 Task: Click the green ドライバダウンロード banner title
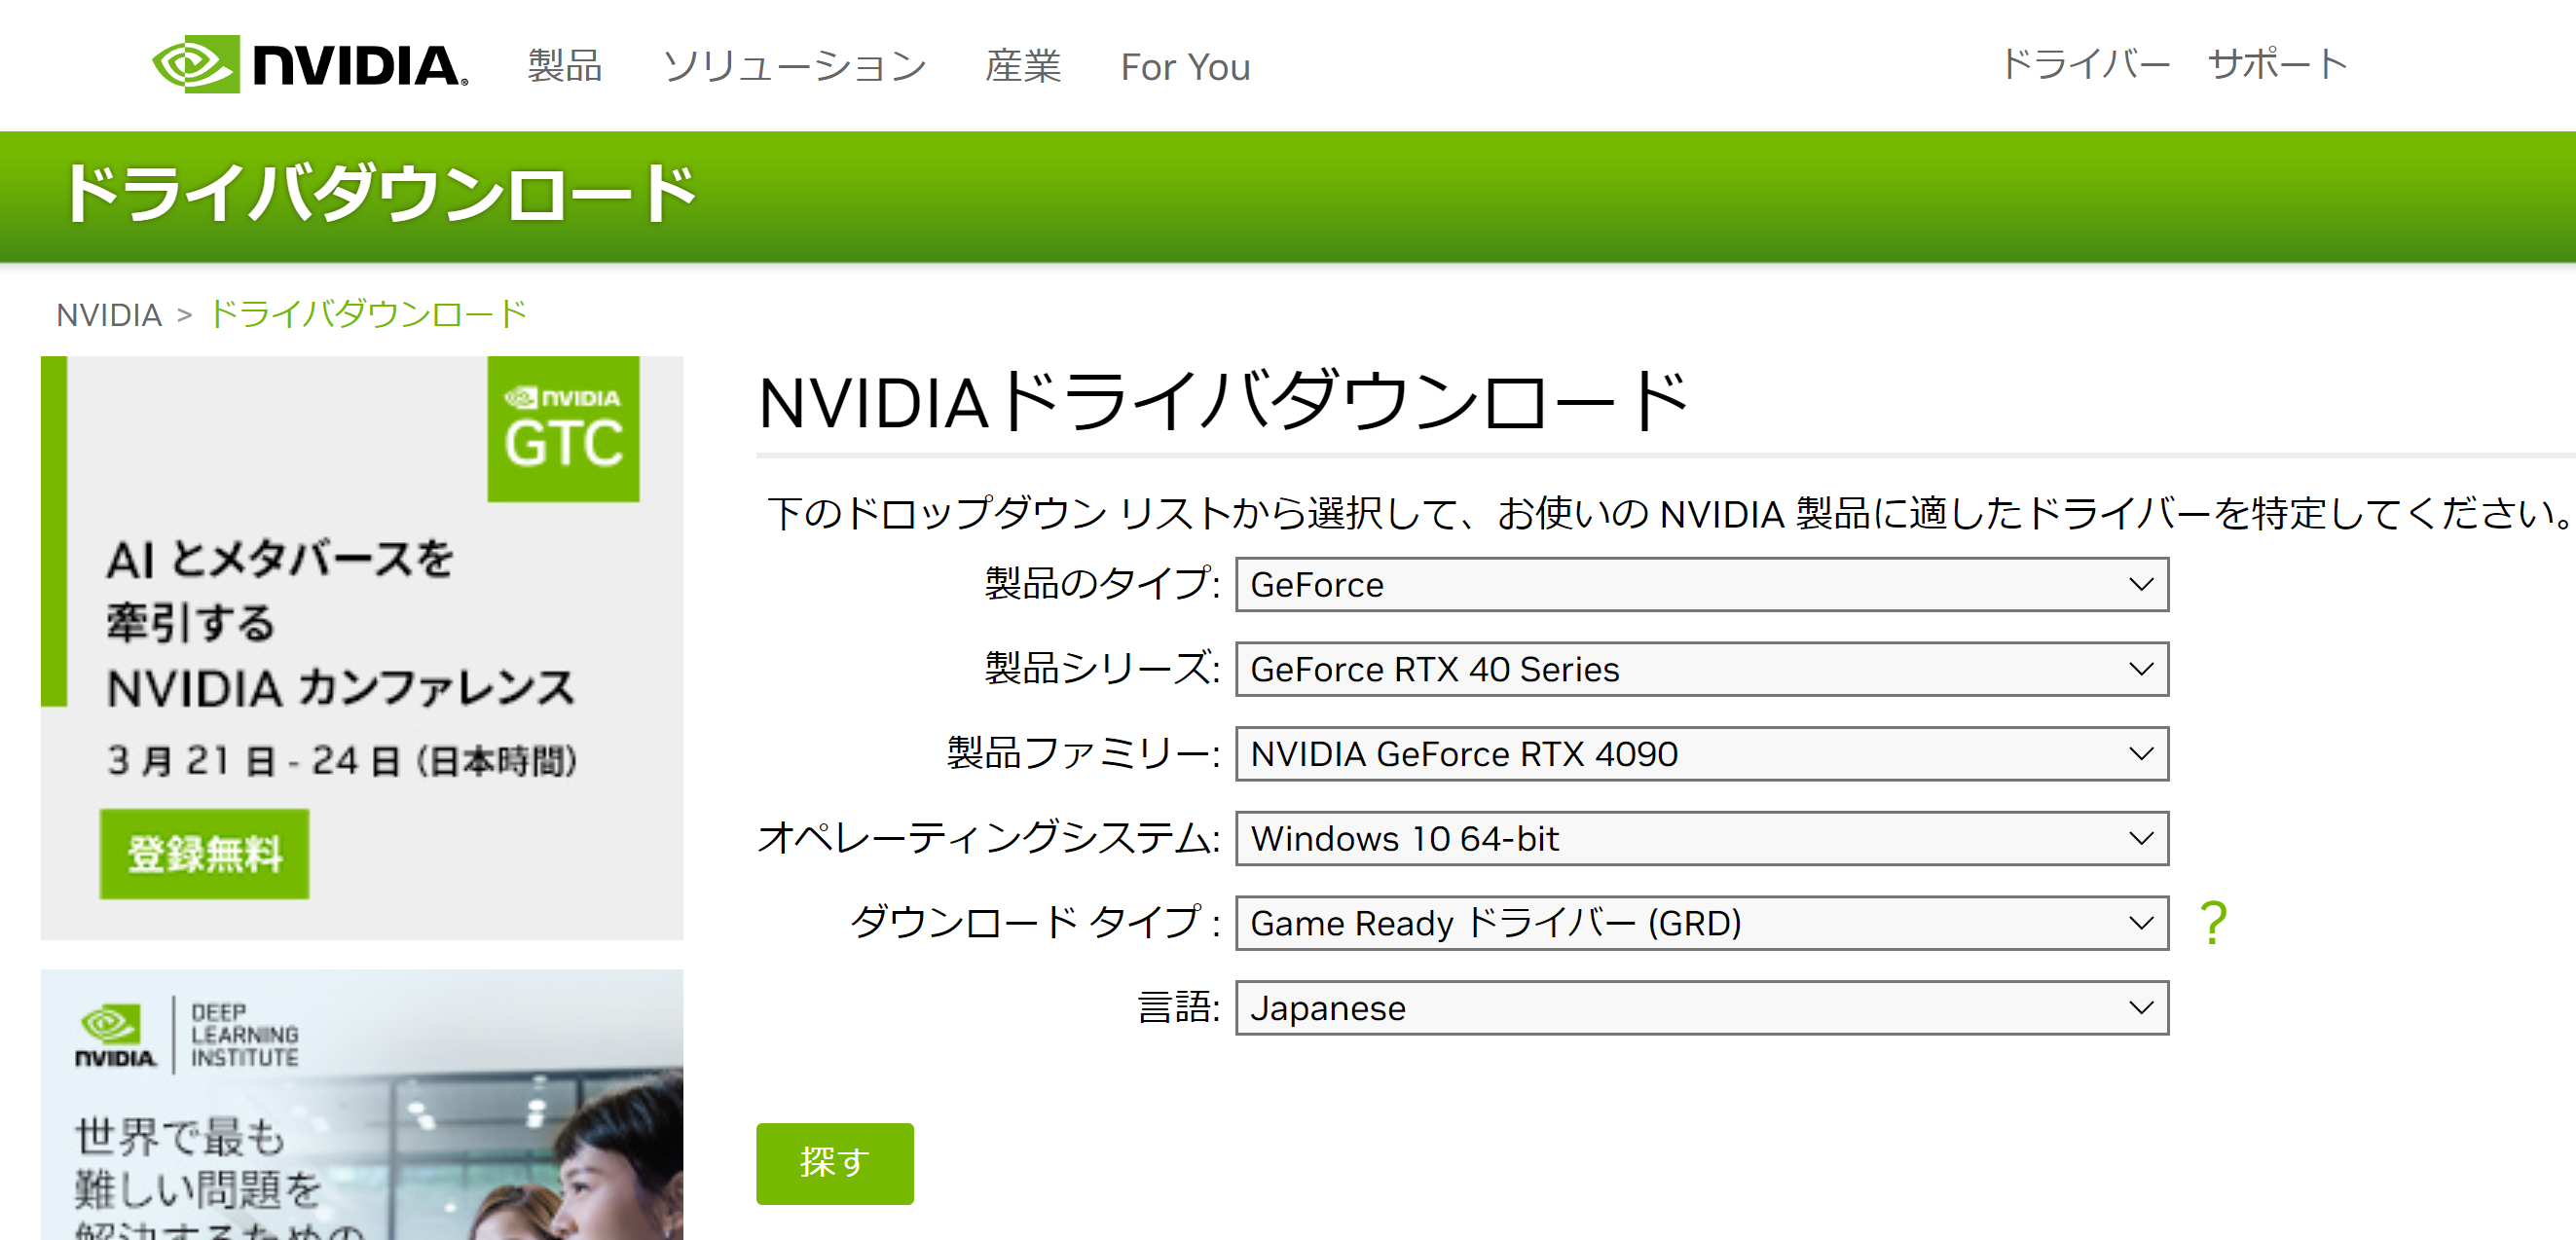pos(379,194)
